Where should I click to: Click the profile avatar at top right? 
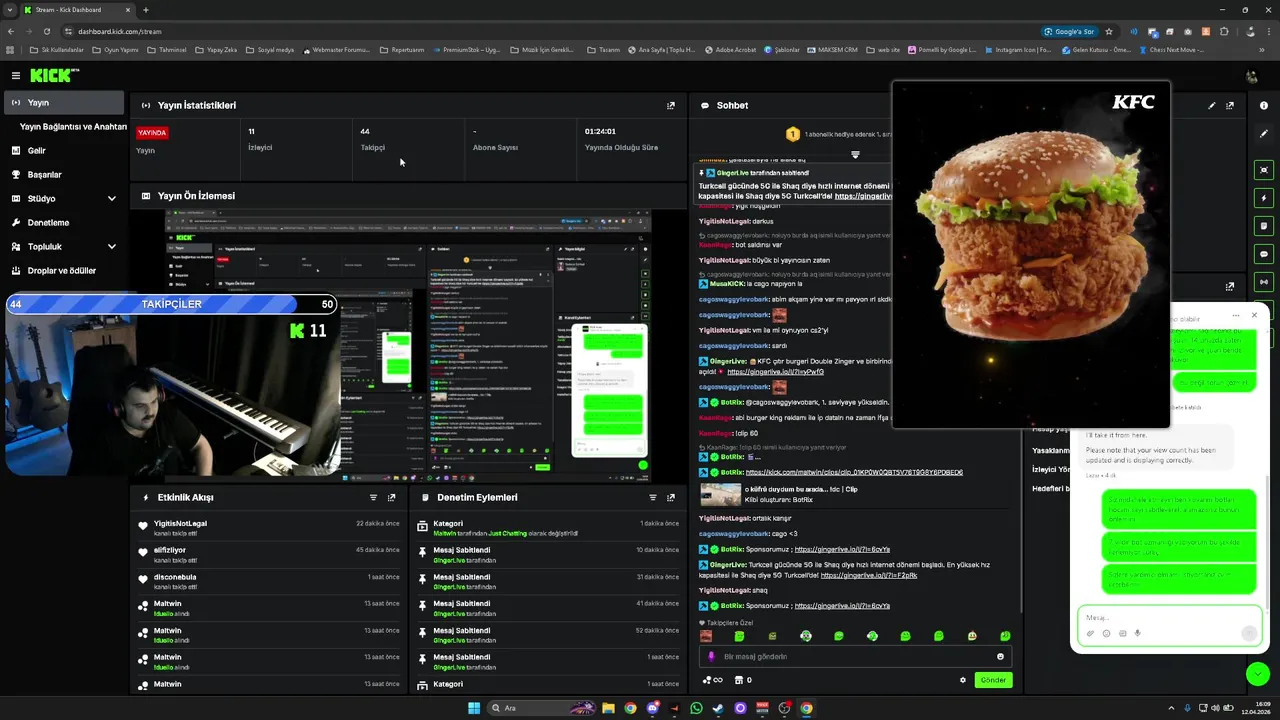[1251, 77]
